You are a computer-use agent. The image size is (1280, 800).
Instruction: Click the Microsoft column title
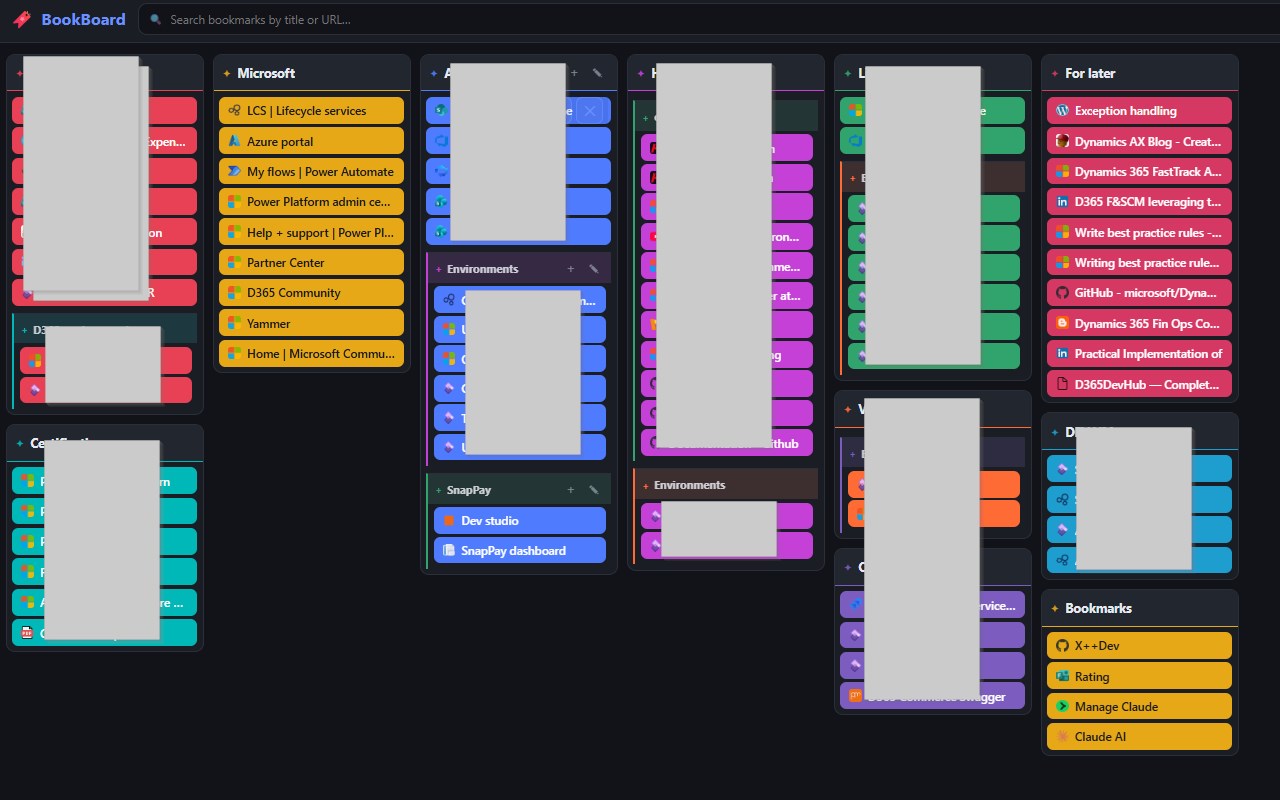point(266,73)
